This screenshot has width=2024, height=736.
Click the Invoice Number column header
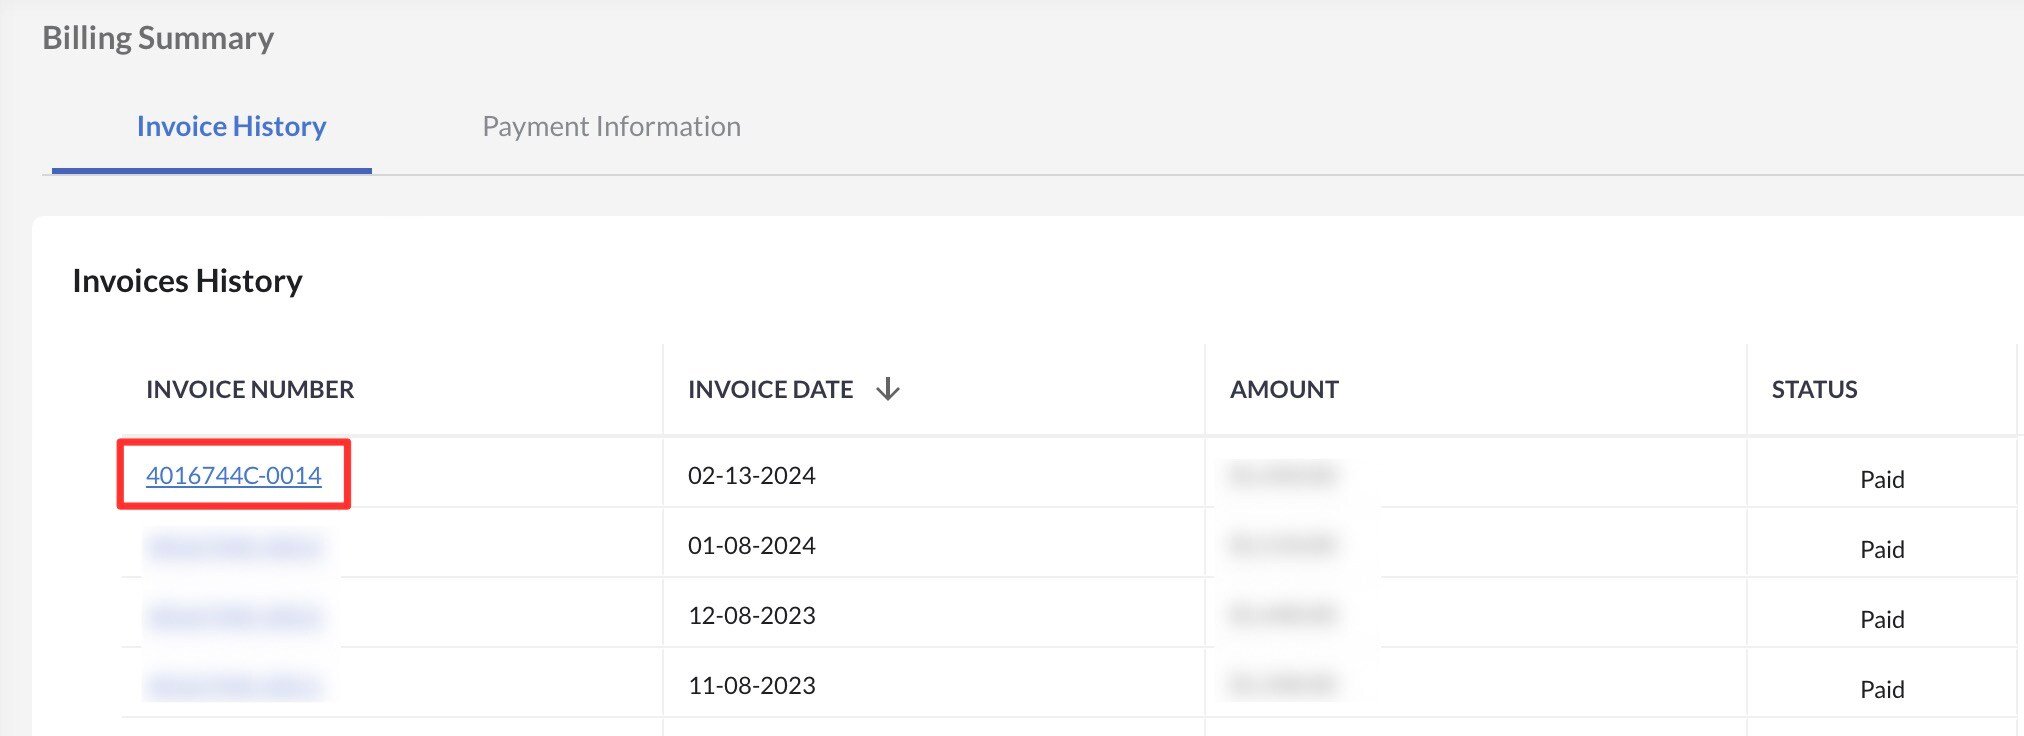250,390
